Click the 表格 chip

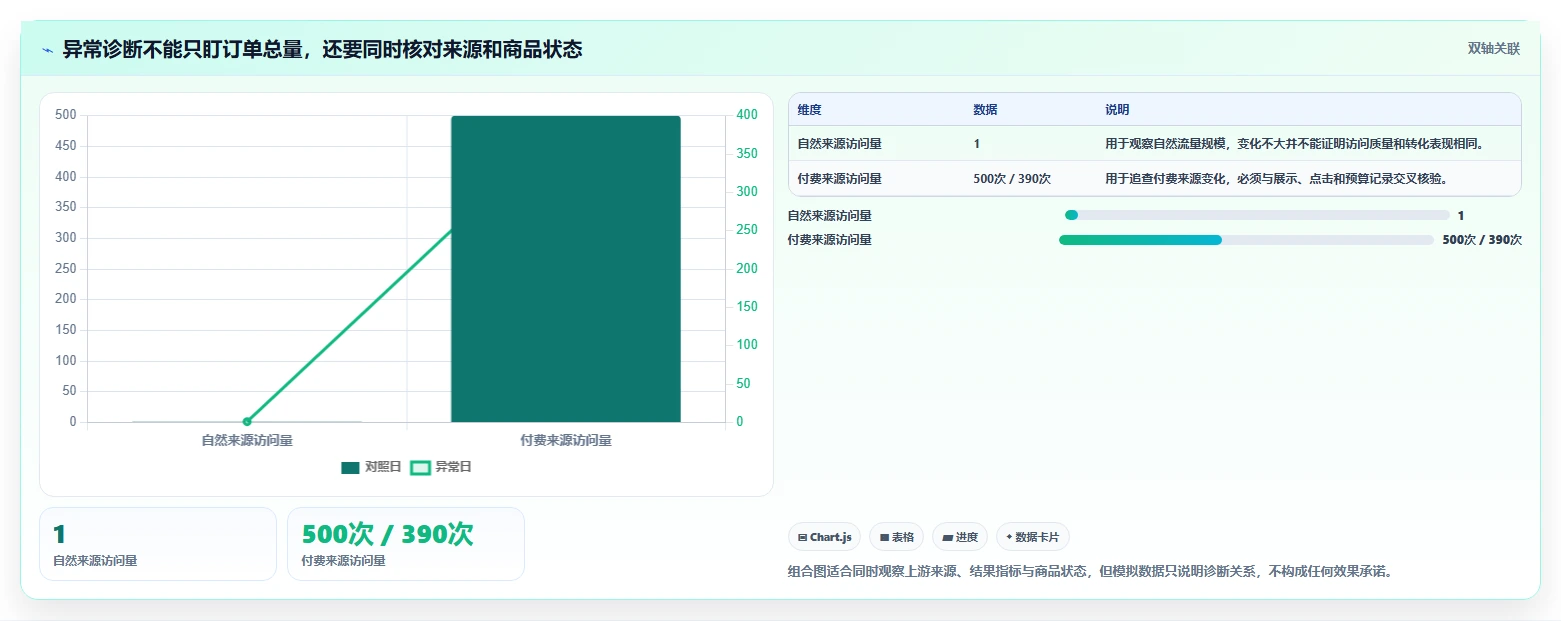click(x=896, y=537)
